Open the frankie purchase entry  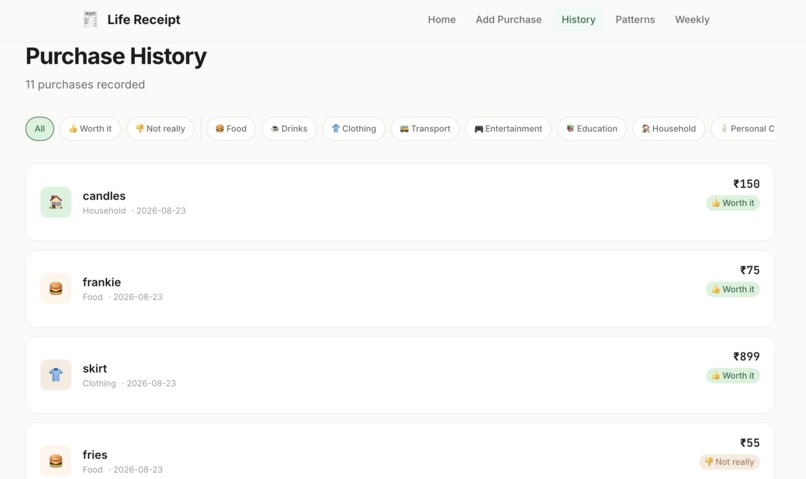coord(400,289)
